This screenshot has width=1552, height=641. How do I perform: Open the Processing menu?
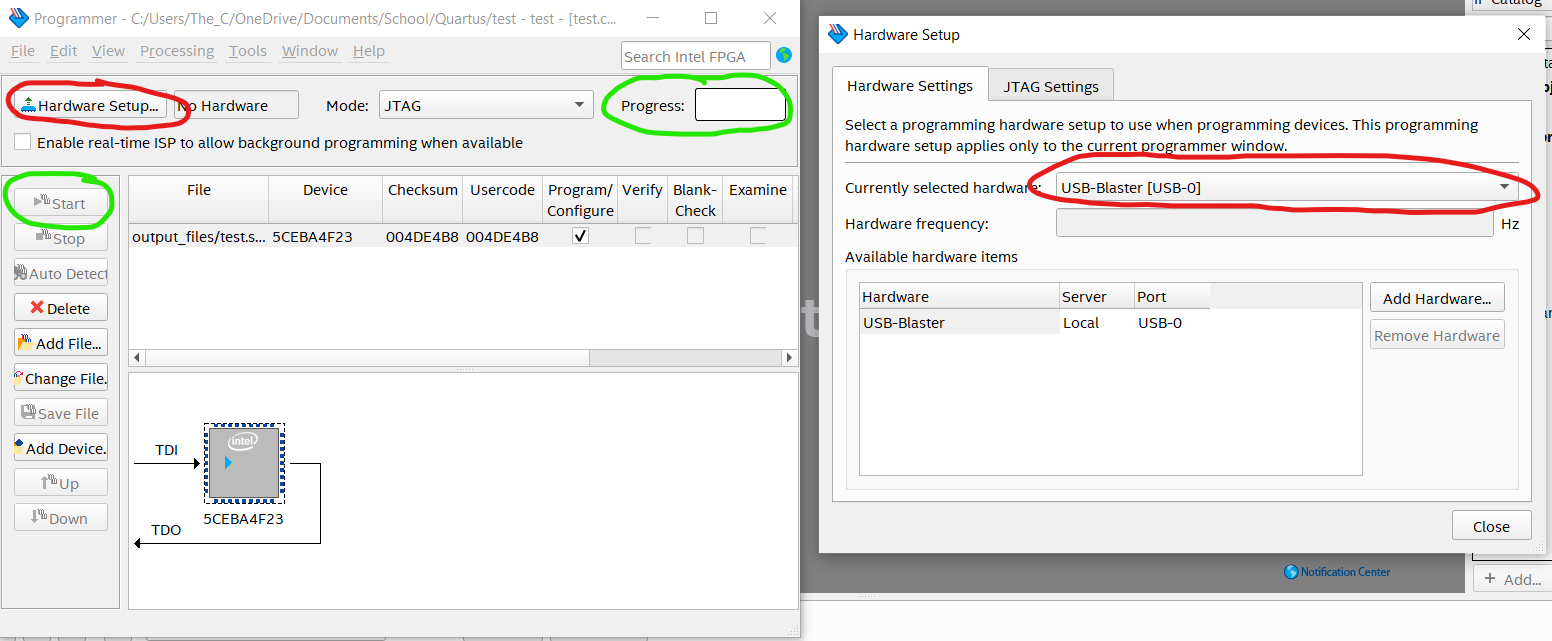pyautogui.click(x=177, y=51)
